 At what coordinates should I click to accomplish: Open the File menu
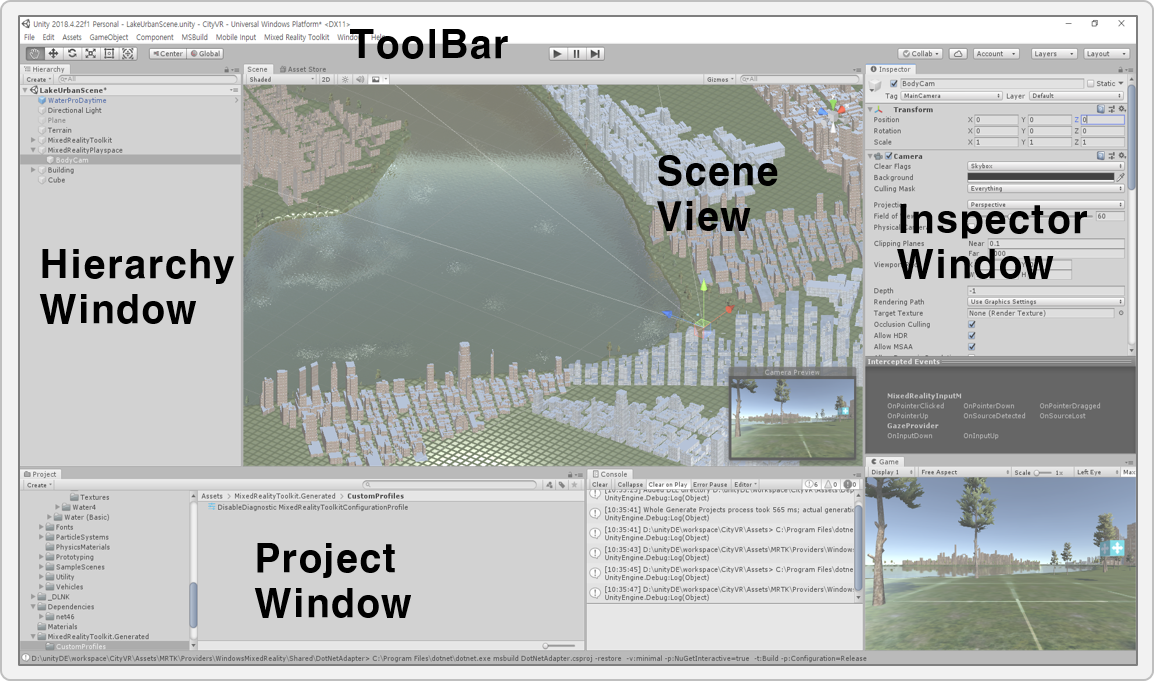pyautogui.click(x=29, y=37)
